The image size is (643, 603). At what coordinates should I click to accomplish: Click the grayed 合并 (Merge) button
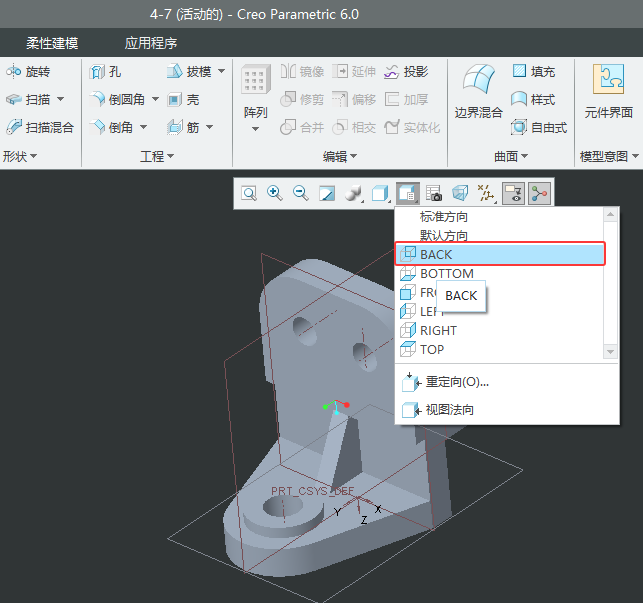302,127
